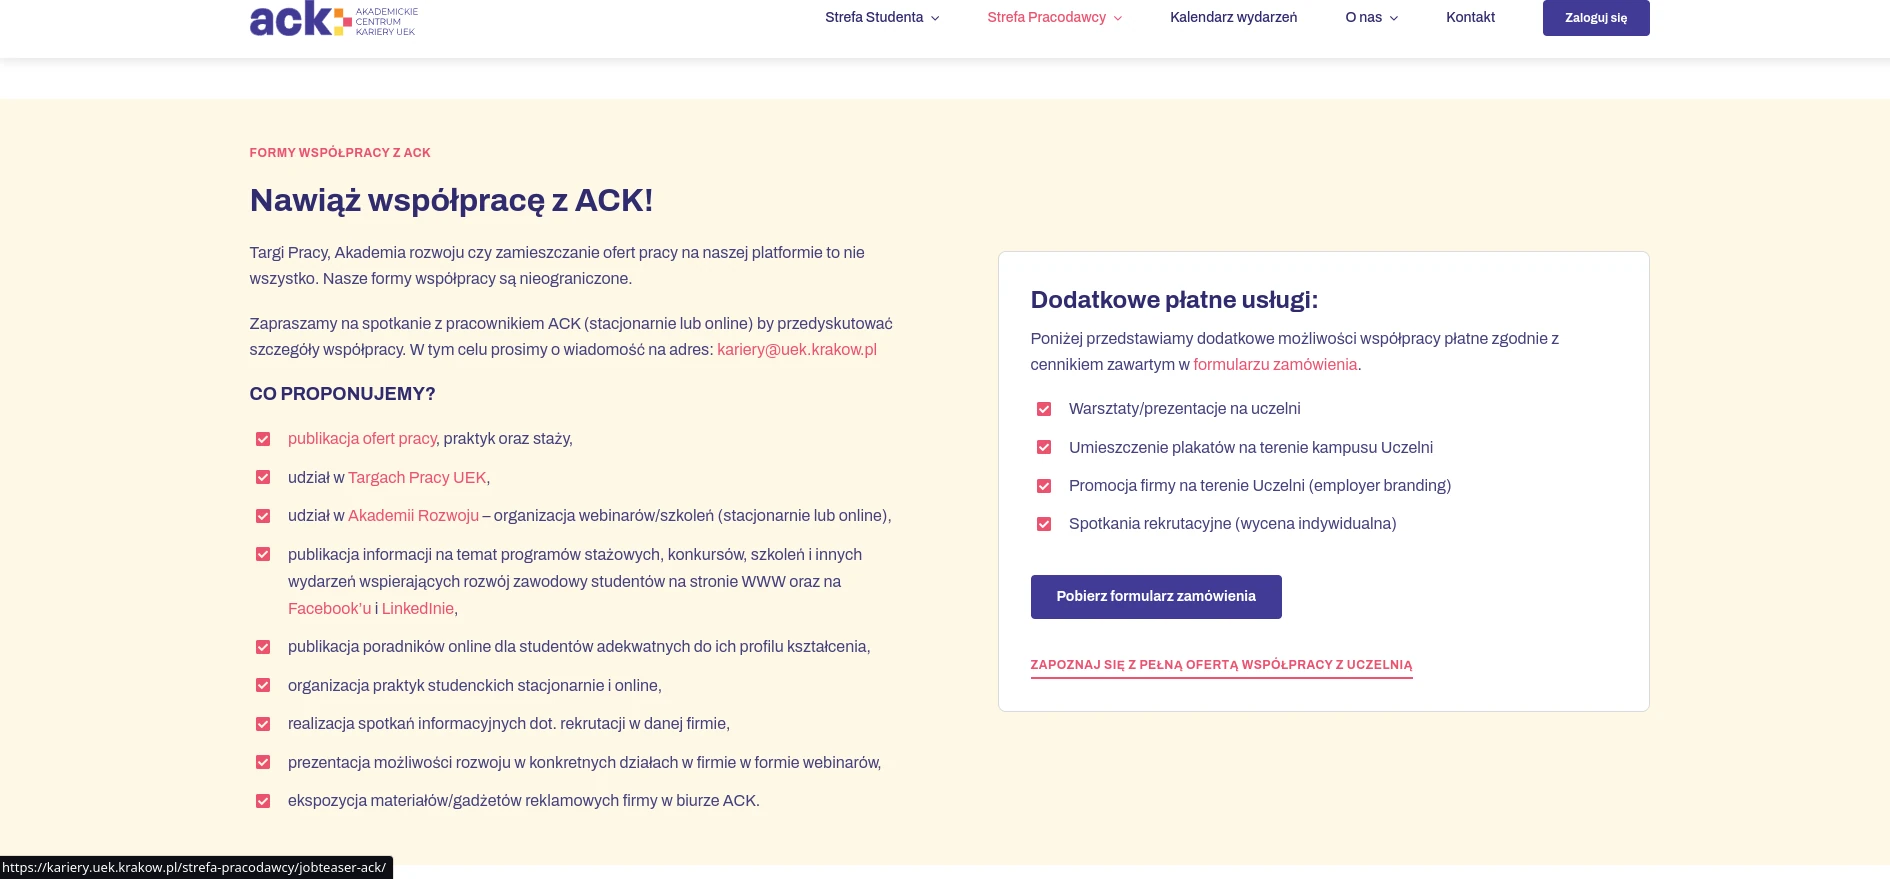Click Pobierz formularz zamówienia button
This screenshot has height=879, width=1890.
[x=1156, y=597]
